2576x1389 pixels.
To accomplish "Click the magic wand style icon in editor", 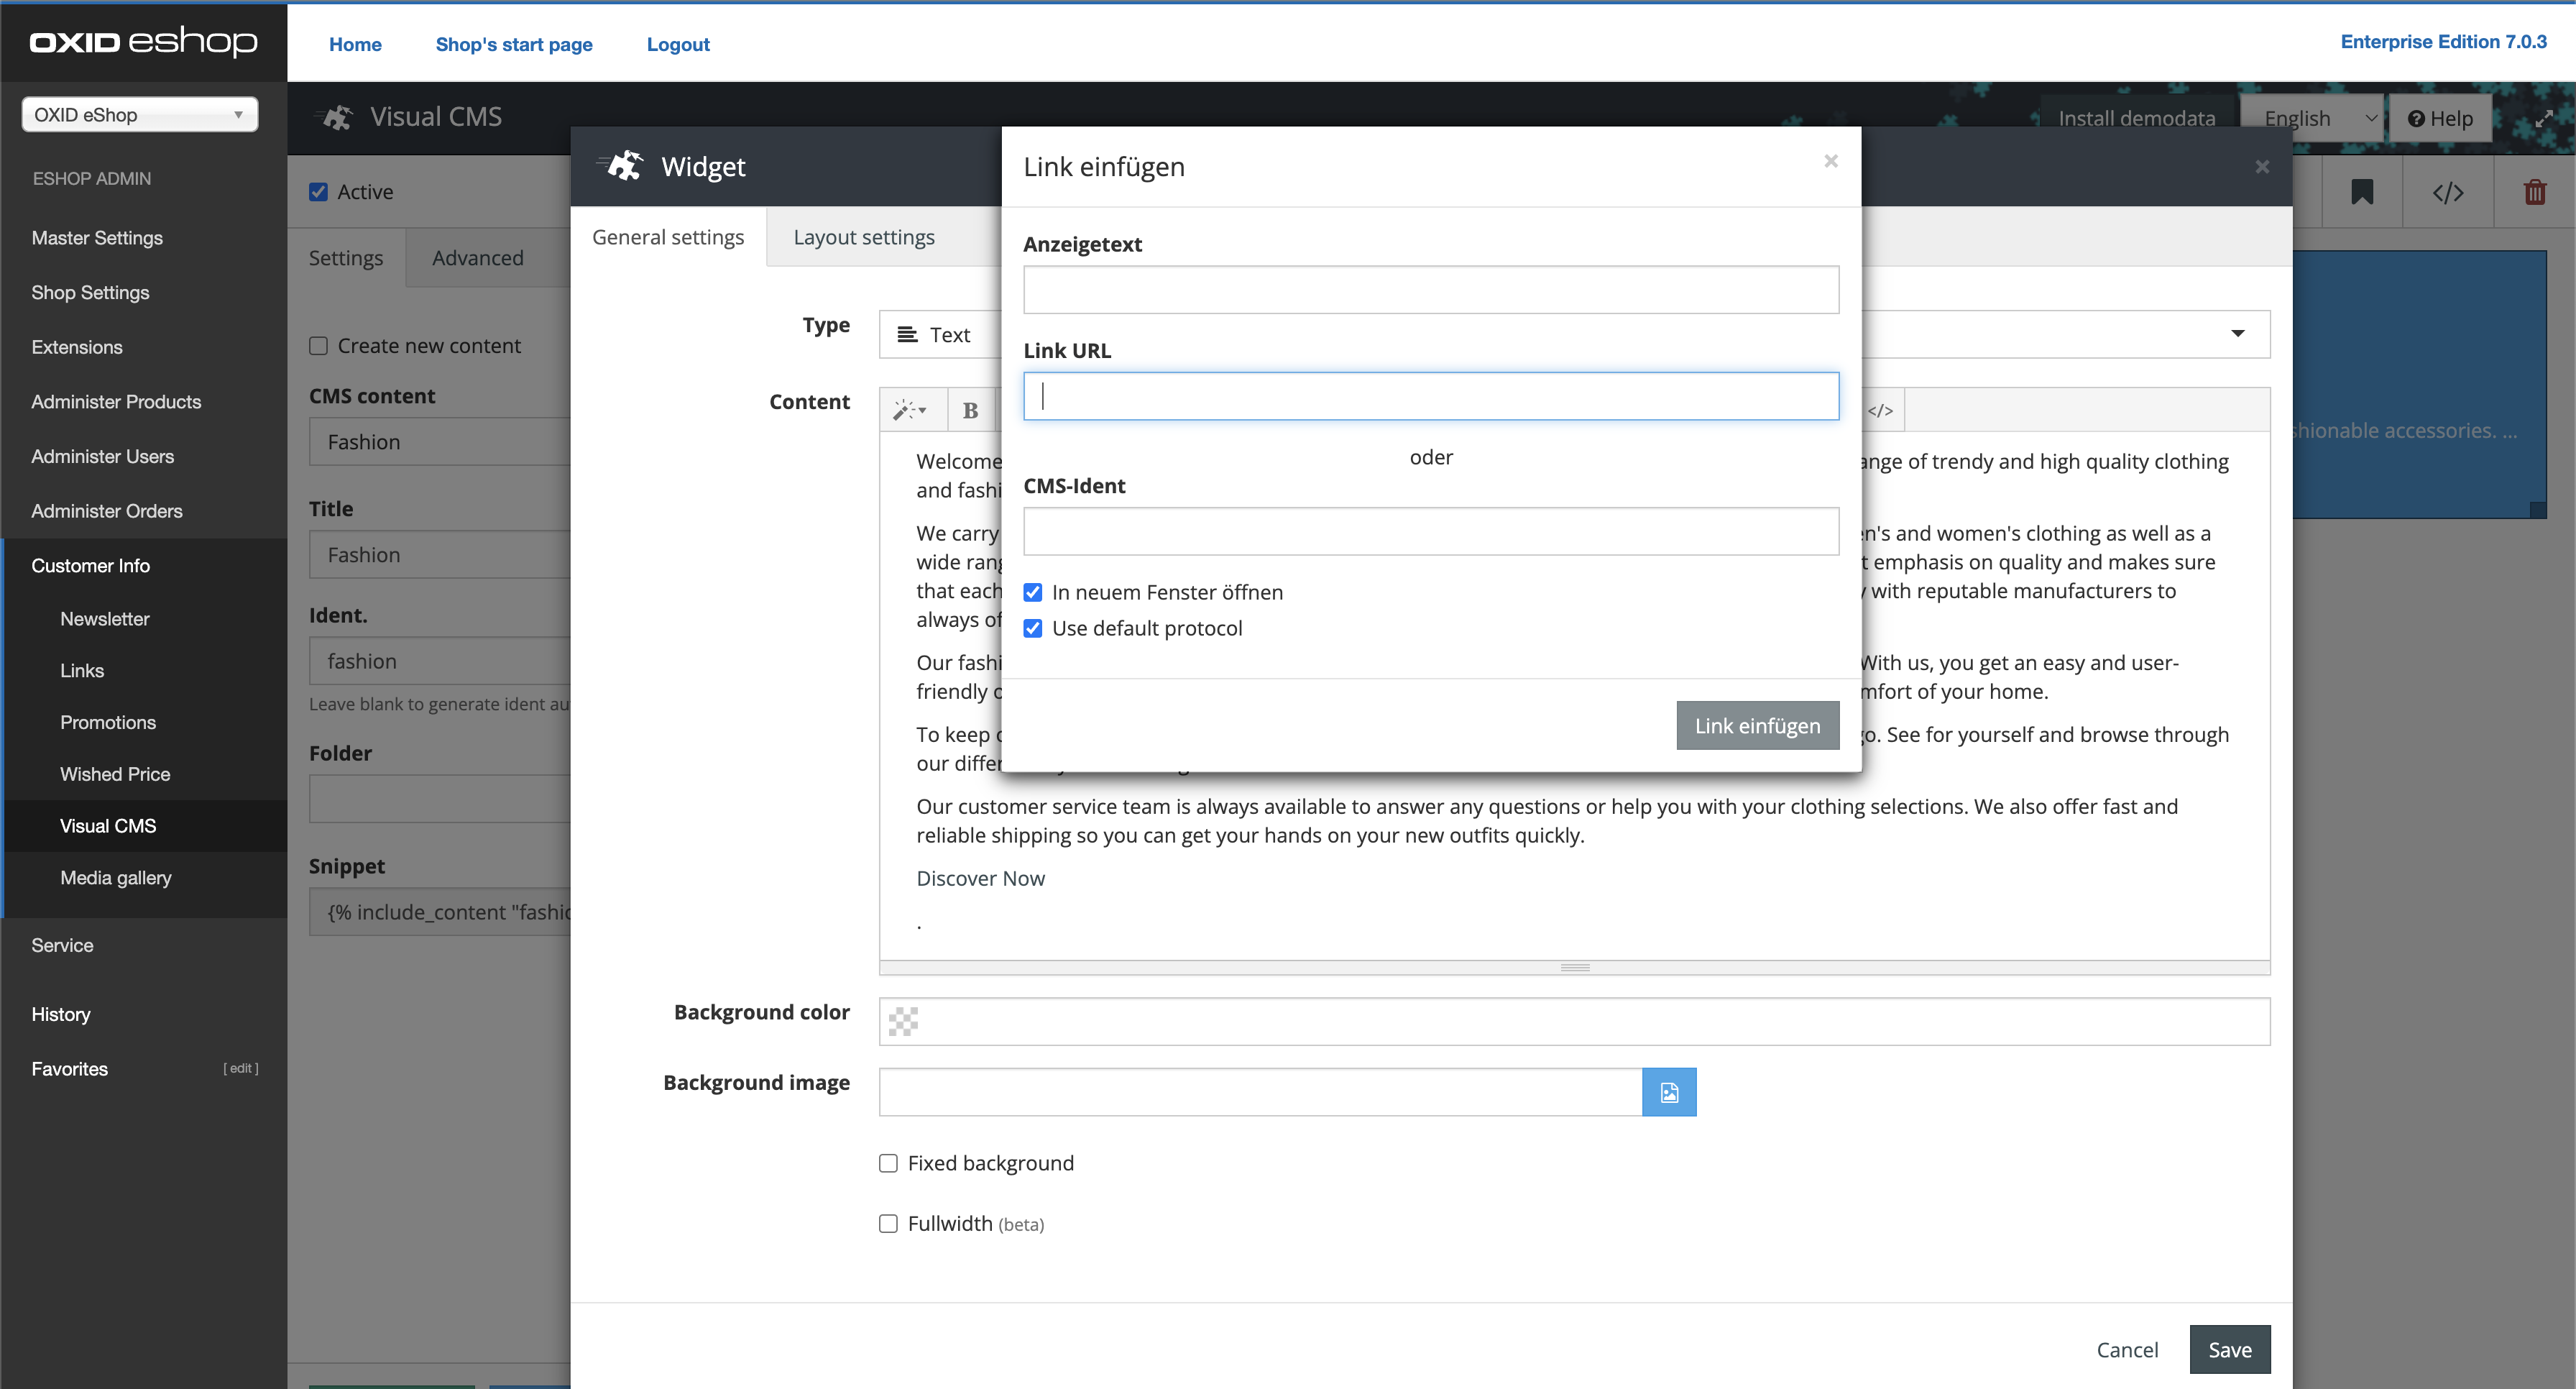I will [909, 410].
